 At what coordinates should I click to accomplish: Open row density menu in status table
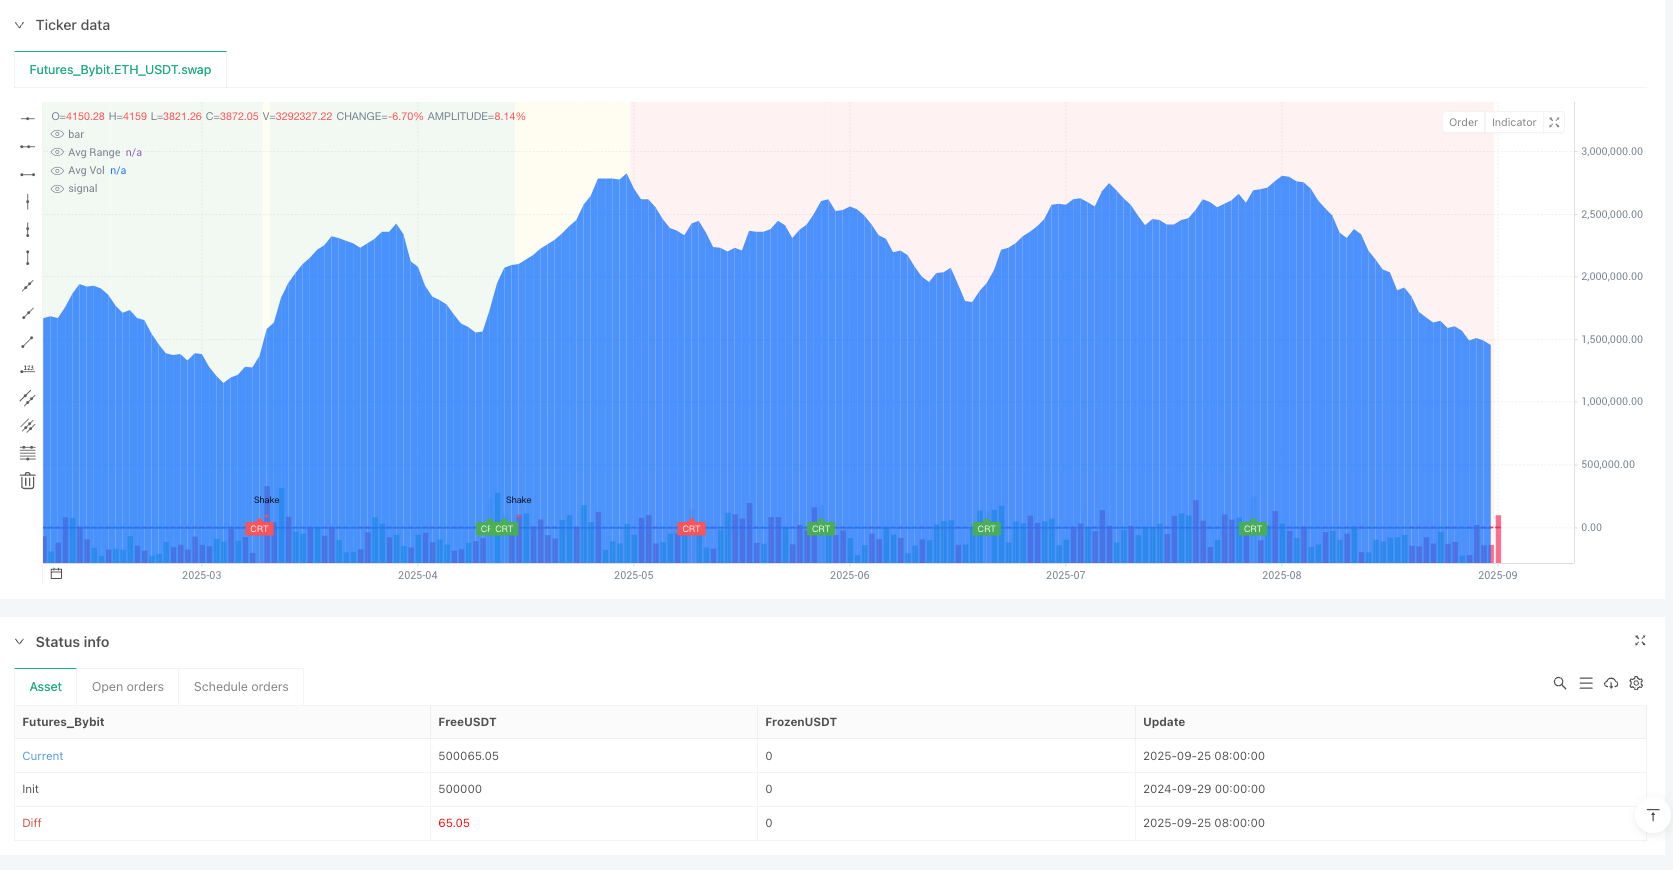click(1585, 683)
